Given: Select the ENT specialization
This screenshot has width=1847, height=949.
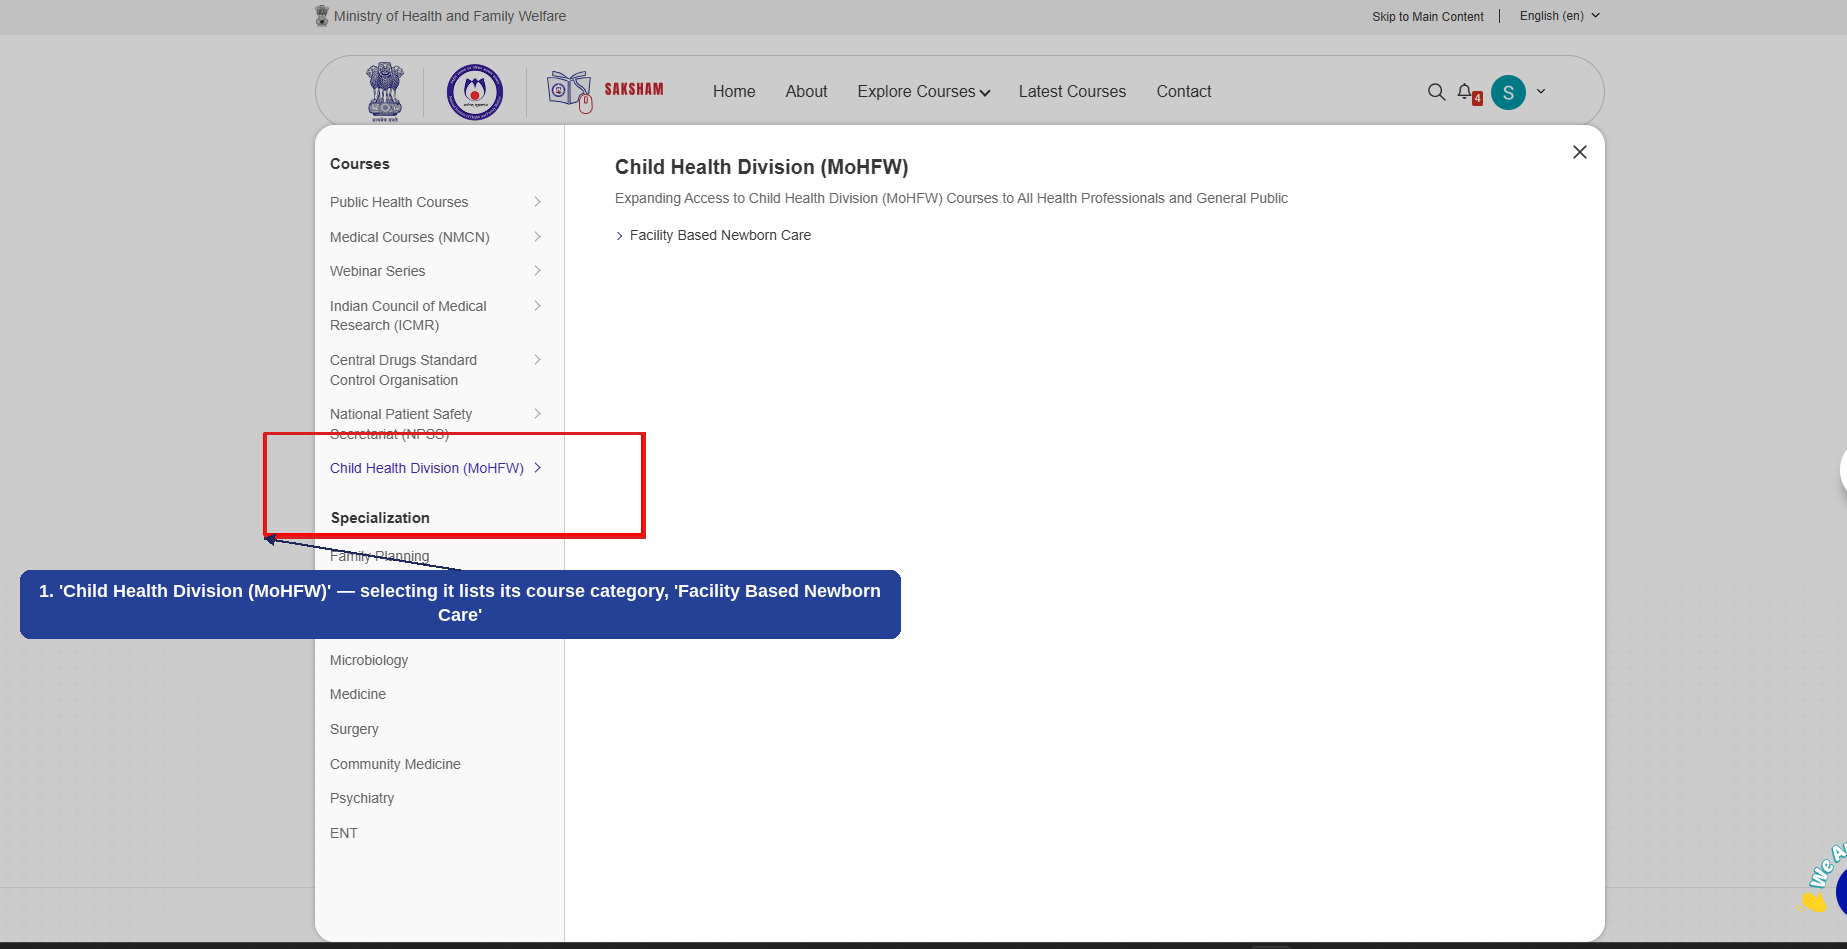Looking at the screenshot, I should (344, 833).
